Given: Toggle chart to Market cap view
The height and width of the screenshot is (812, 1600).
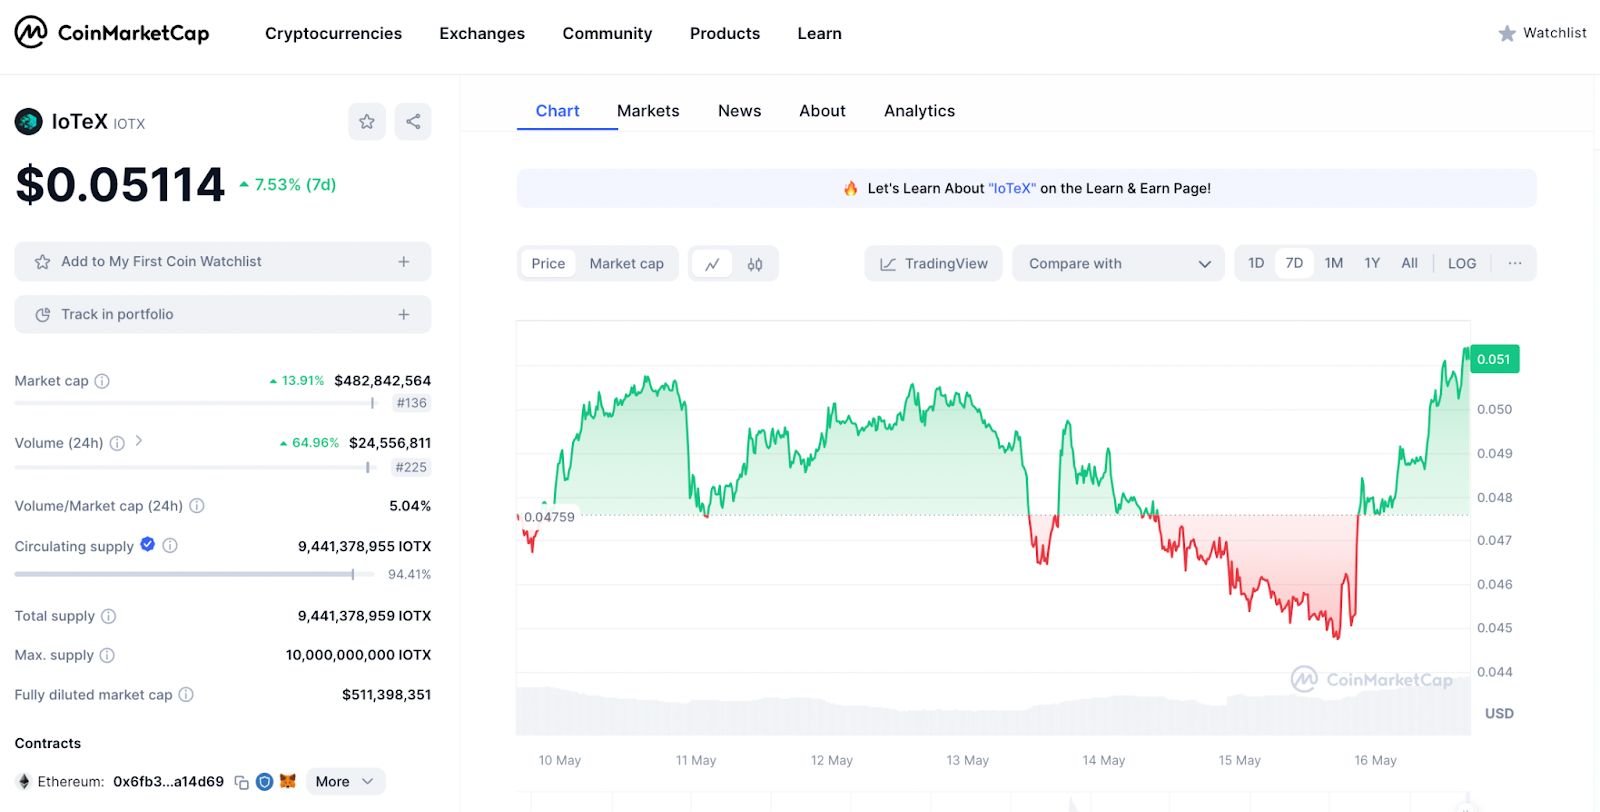Looking at the screenshot, I should point(626,264).
